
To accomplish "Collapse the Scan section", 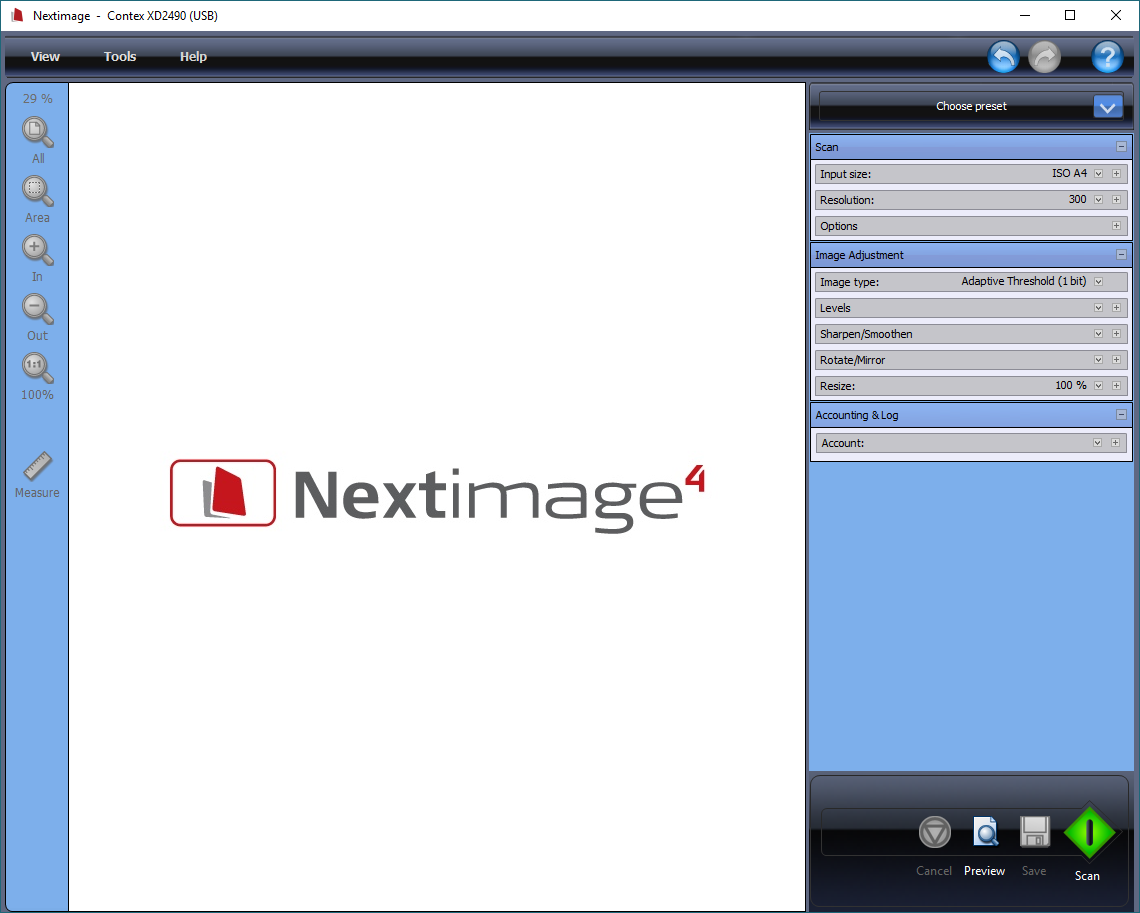I will click(x=1121, y=147).
